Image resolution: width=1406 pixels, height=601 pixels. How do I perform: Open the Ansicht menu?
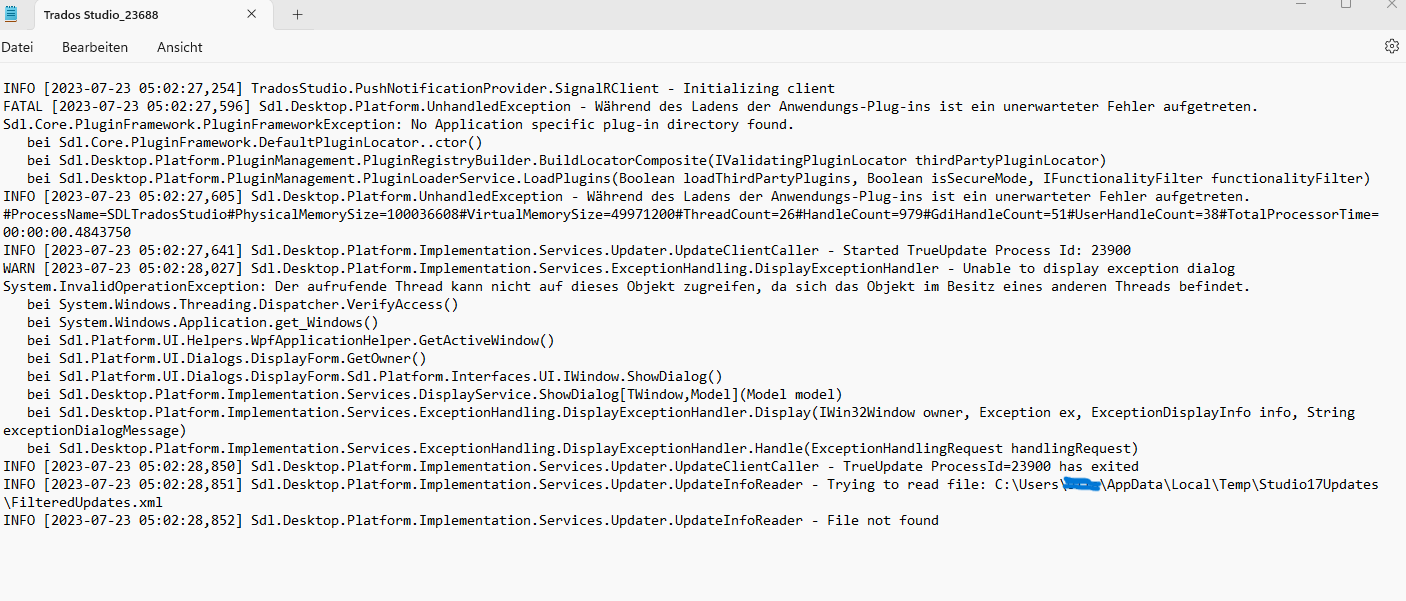(179, 47)
